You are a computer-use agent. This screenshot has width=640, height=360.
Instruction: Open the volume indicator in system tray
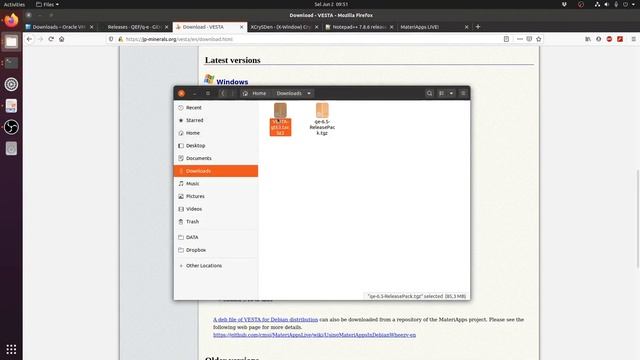point(607,4)
